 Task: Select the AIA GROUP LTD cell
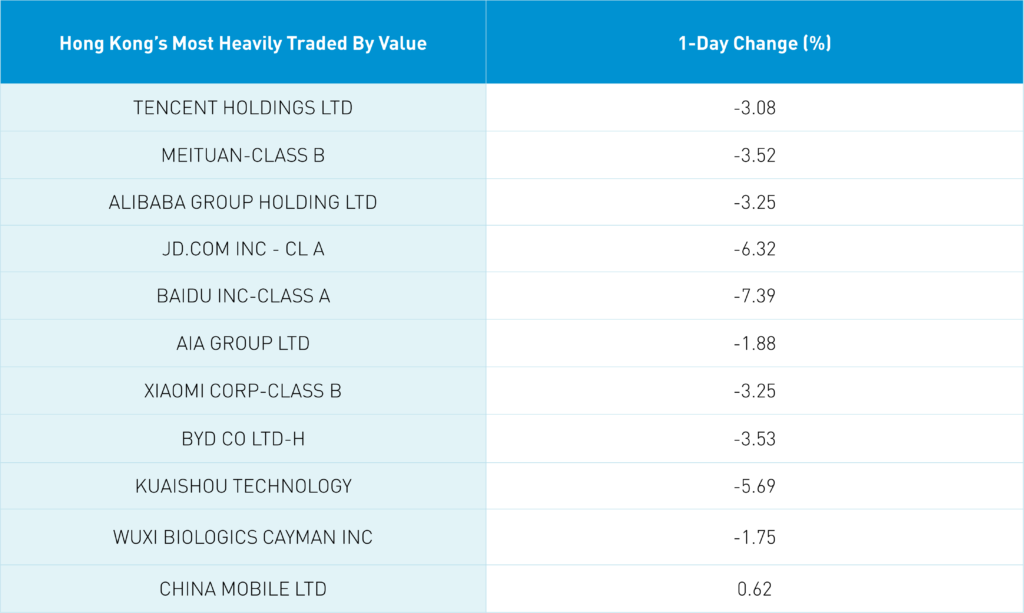243,343
